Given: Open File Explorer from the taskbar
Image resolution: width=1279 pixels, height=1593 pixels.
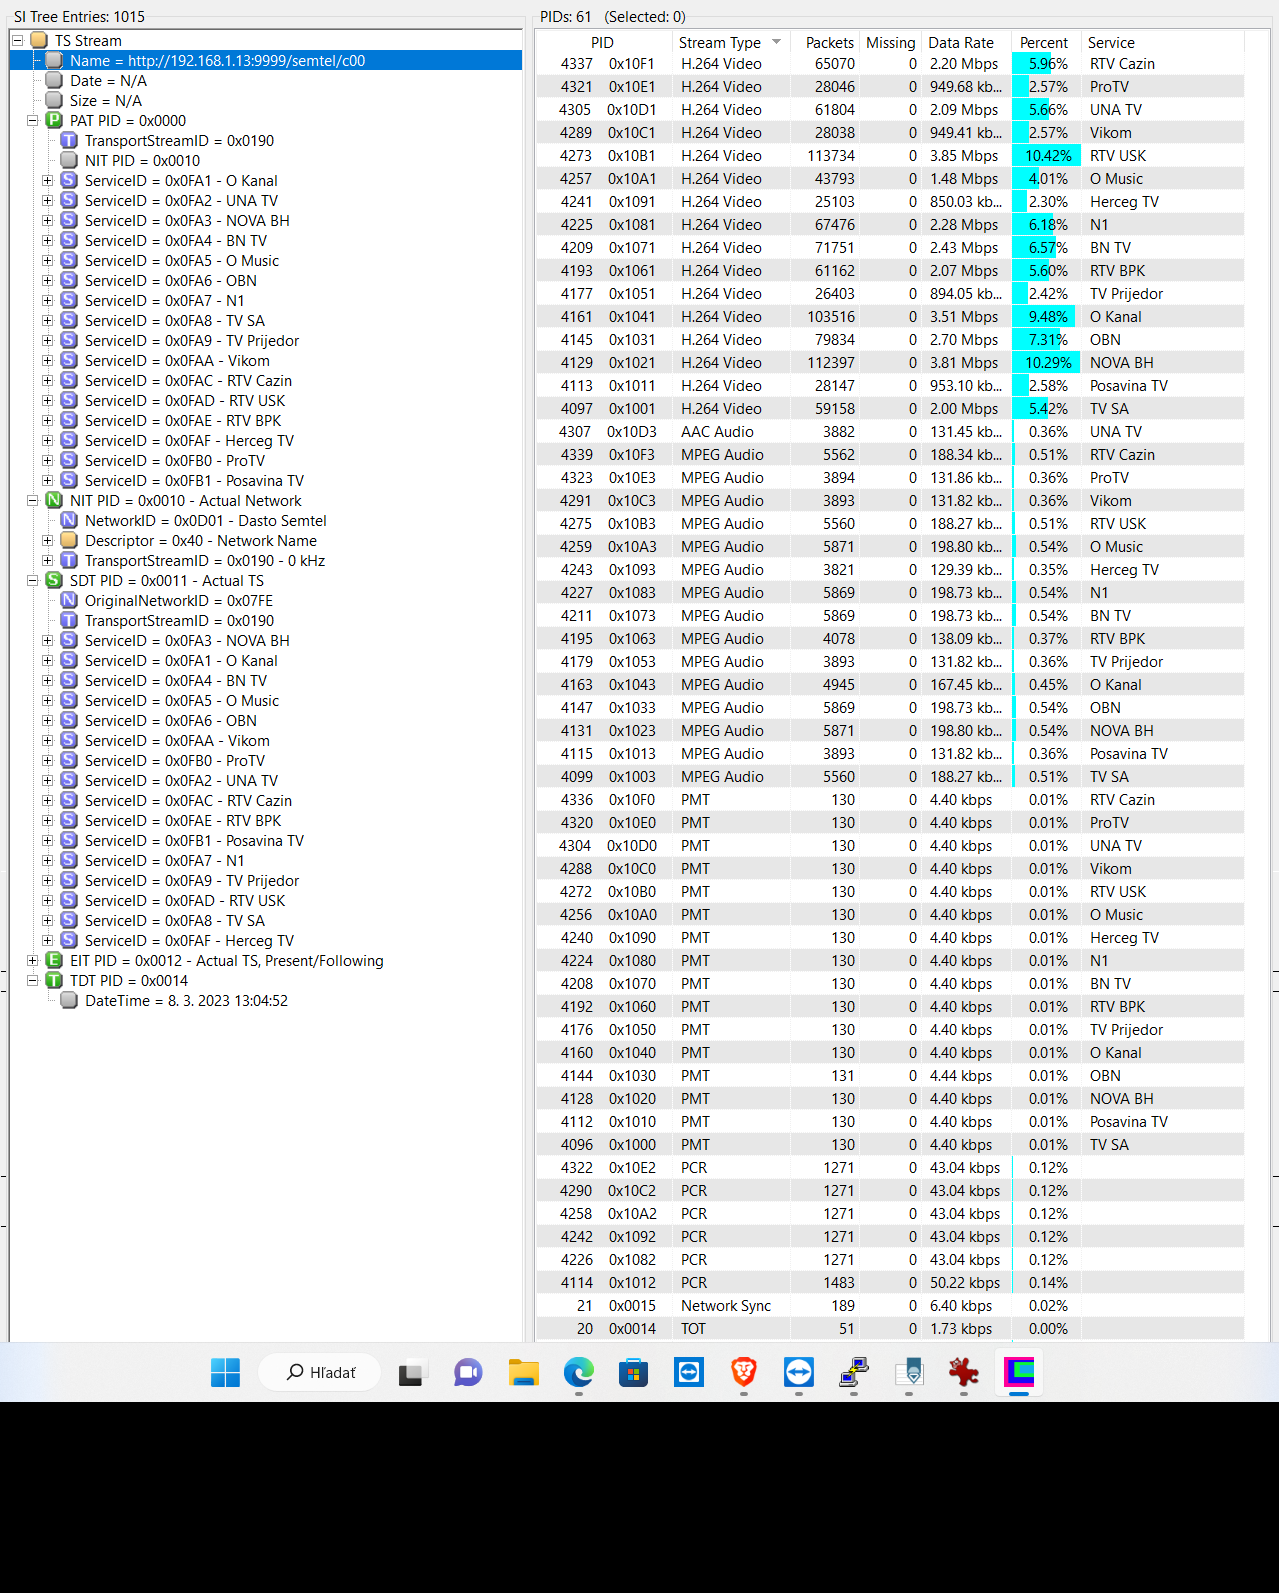Looking at the screenshot, I should tap(523, 1372).
